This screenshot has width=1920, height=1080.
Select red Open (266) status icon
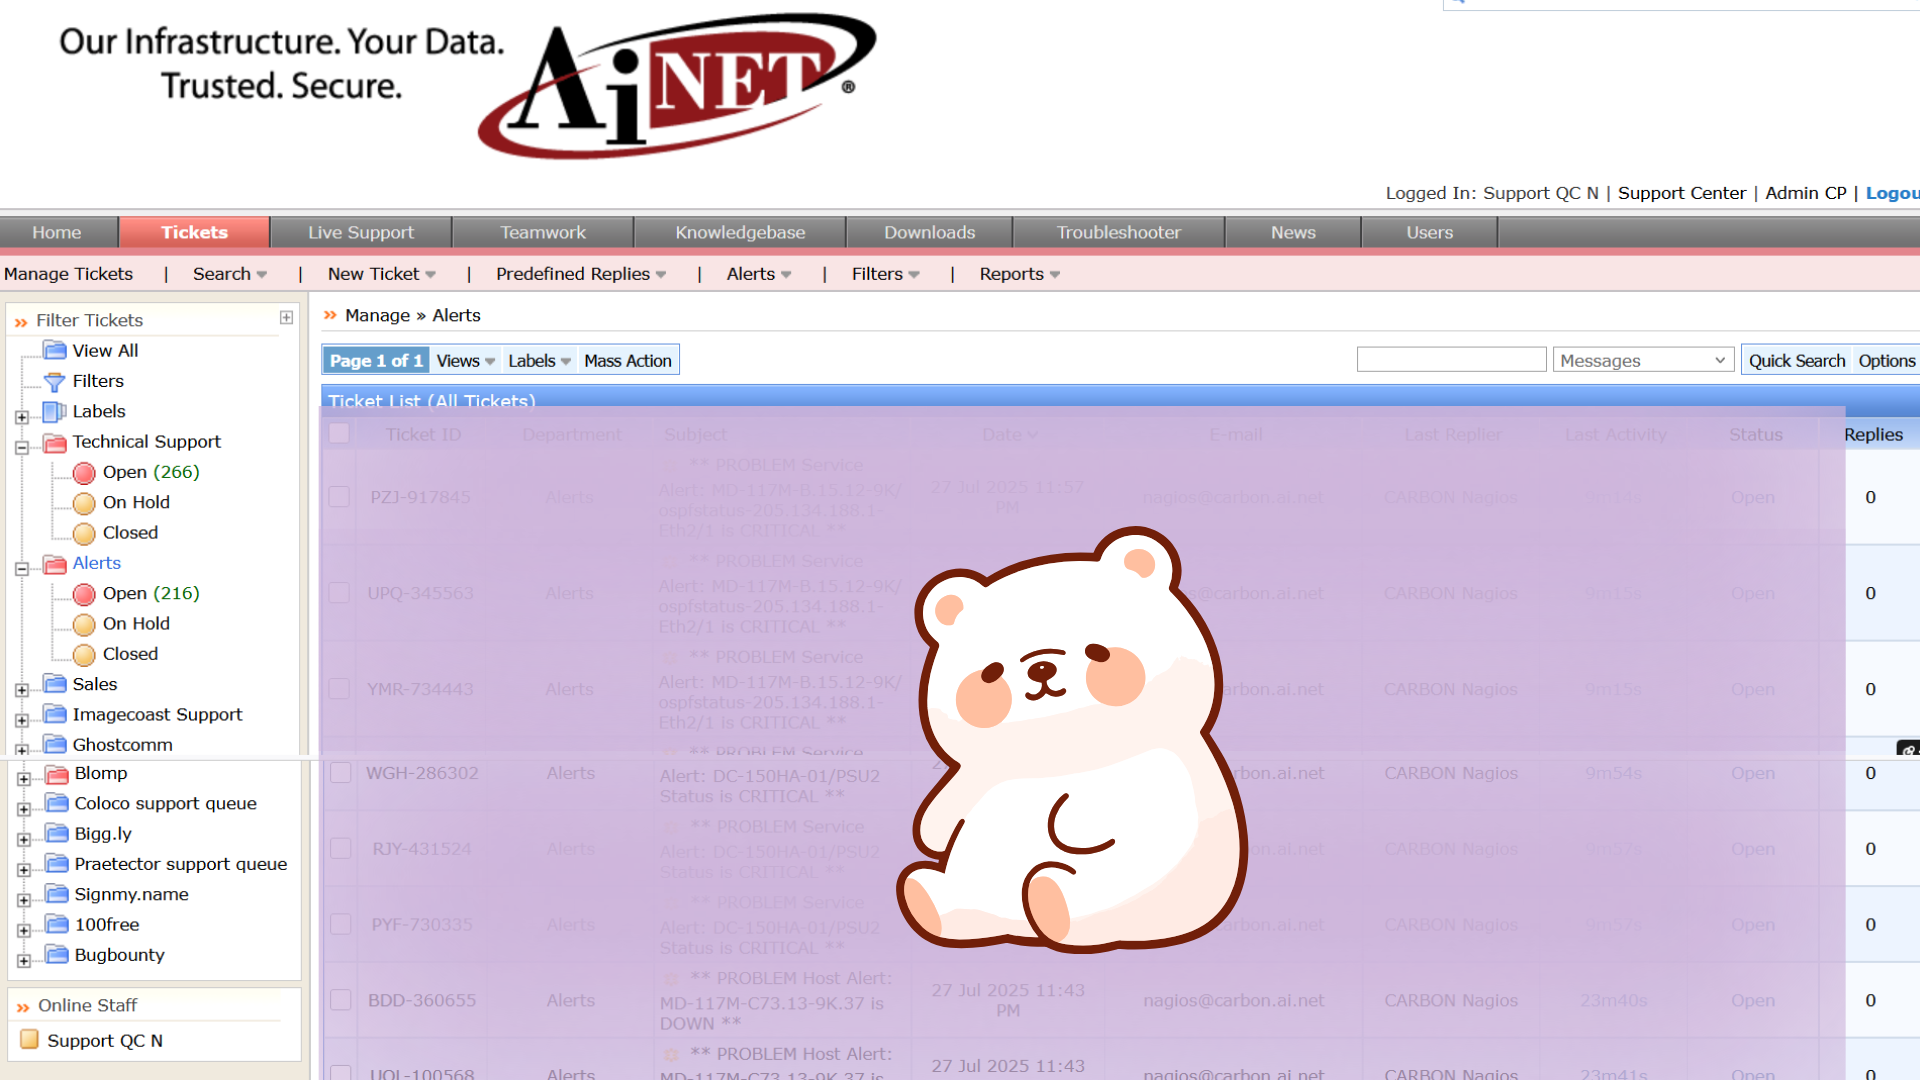[84, 473]
